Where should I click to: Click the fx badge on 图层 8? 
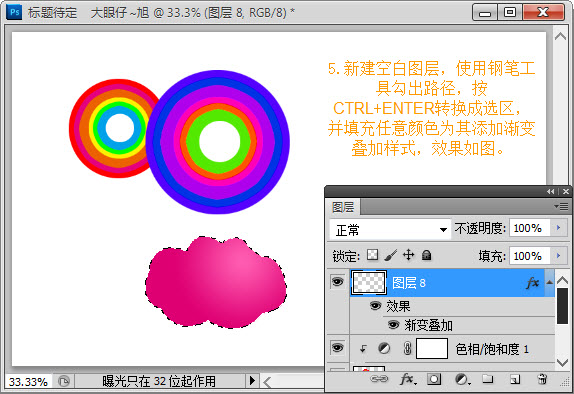point(533,282)
